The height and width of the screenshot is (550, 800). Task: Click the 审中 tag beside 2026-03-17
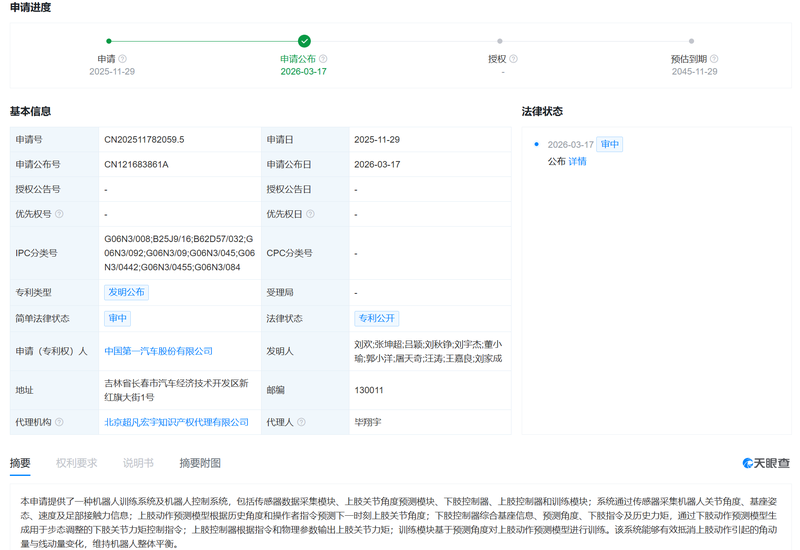[610, 144]
